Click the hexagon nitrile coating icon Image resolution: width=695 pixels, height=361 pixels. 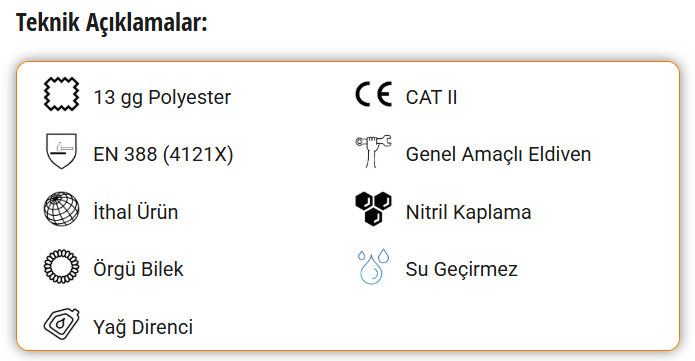[x=374, y=209]
